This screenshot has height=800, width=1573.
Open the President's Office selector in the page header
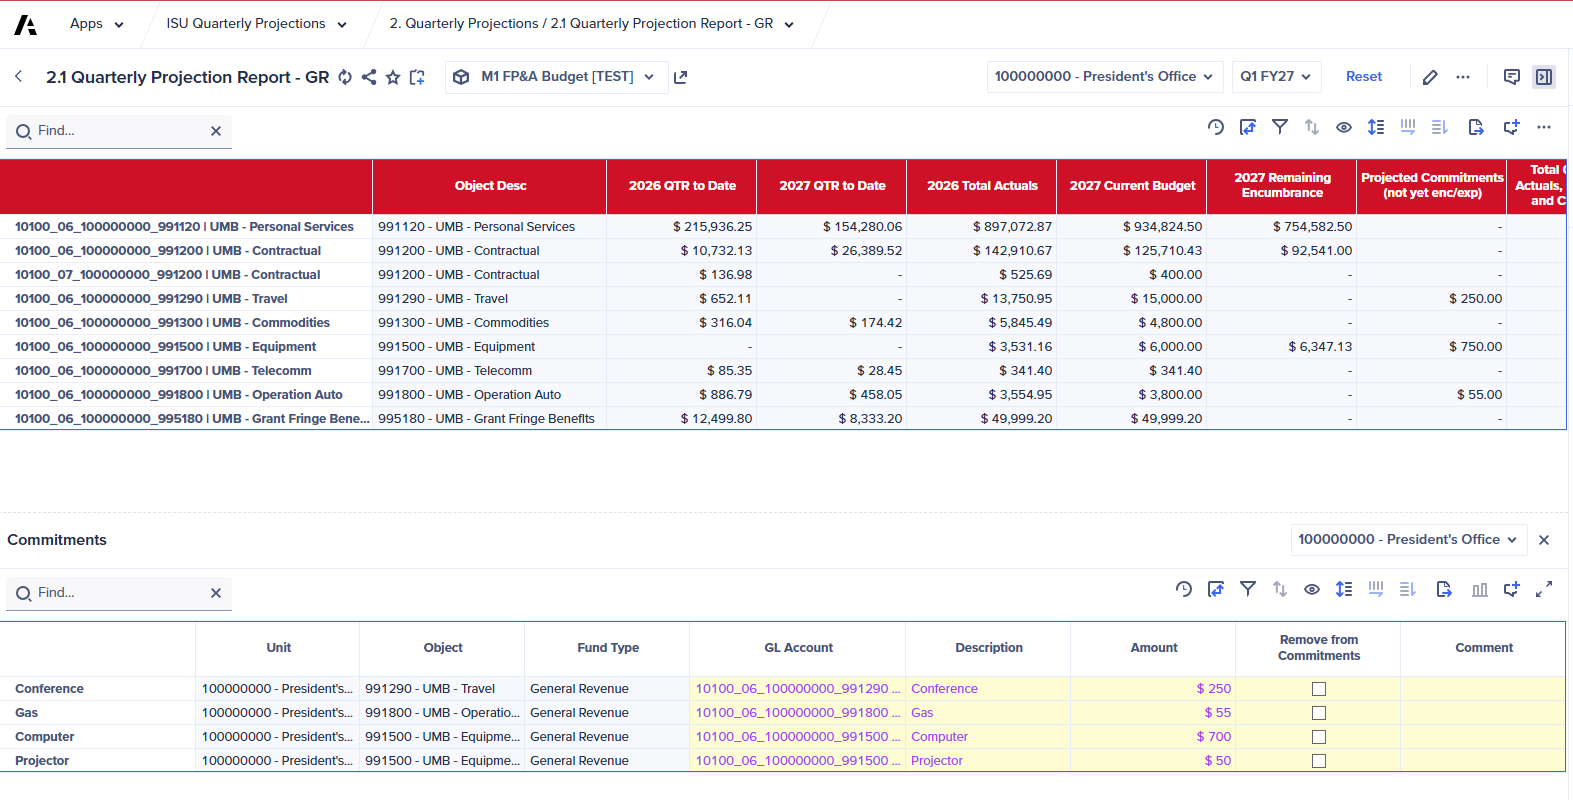click(1104, 77)
